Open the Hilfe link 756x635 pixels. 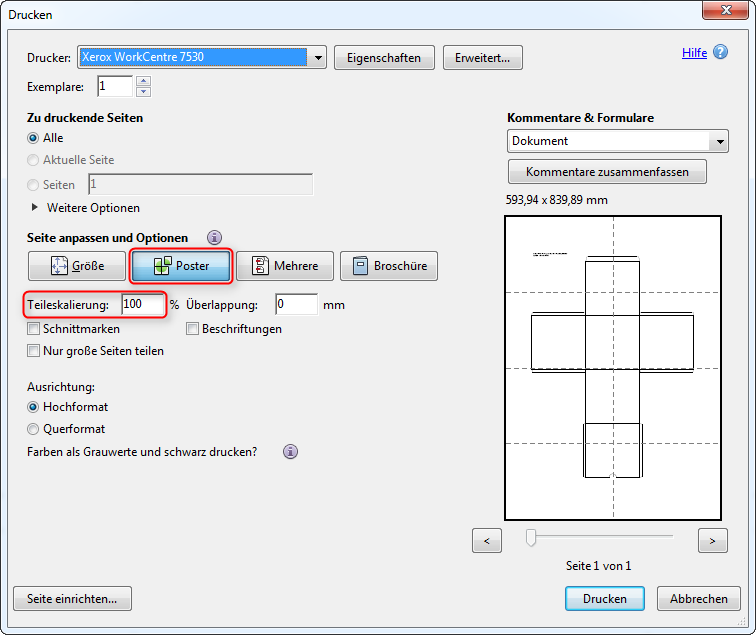pyautogui.click(x=694, y=53)
